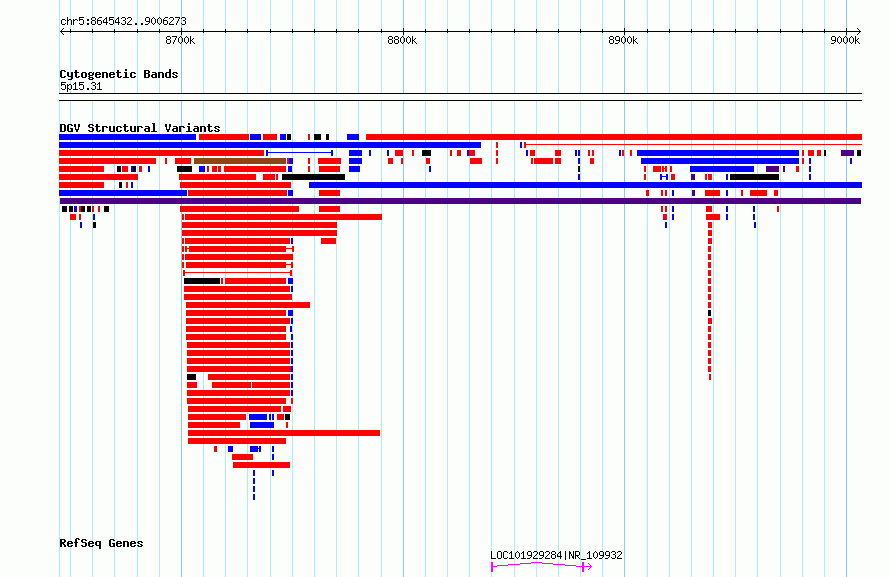This screenshot has height=577, width=890.
Task: Select the lowest wide red variant bar
Action: click(x=261, y=465)
